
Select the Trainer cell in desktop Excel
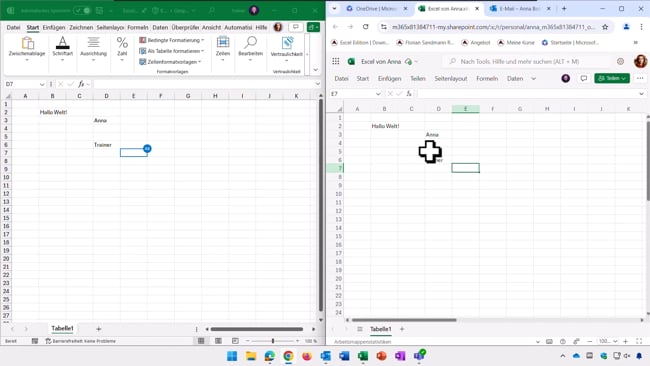(x=107, y=145)
